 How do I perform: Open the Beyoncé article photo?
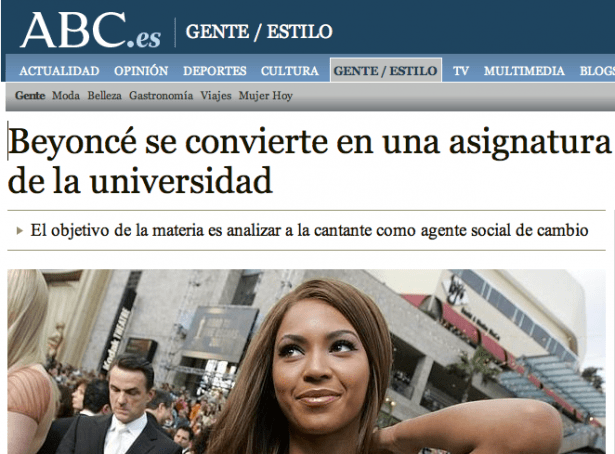[306, 361]
